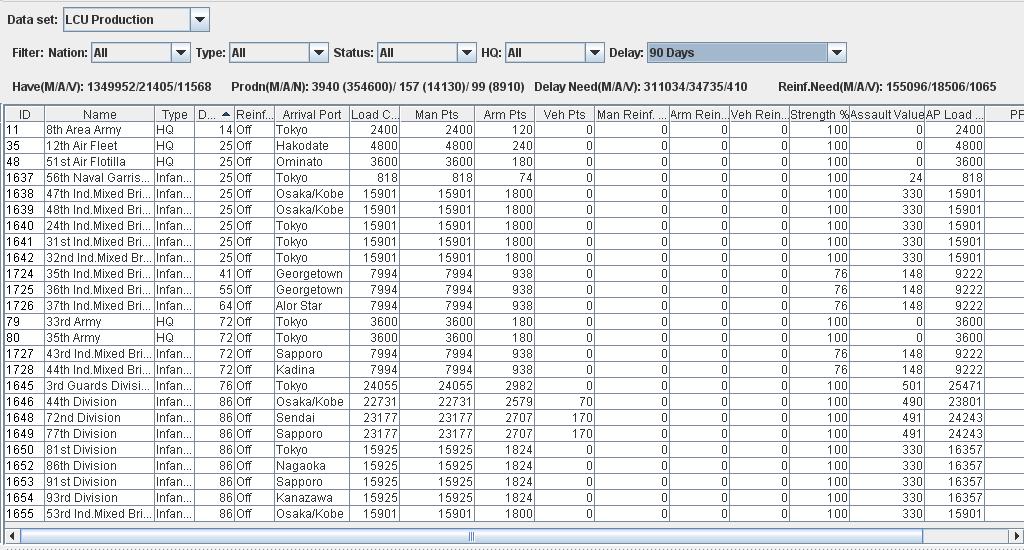The image size is (1024, 550).
Task: Sort by the Assault Value column header
Action: pyautogui.click(x=887, y=114)
